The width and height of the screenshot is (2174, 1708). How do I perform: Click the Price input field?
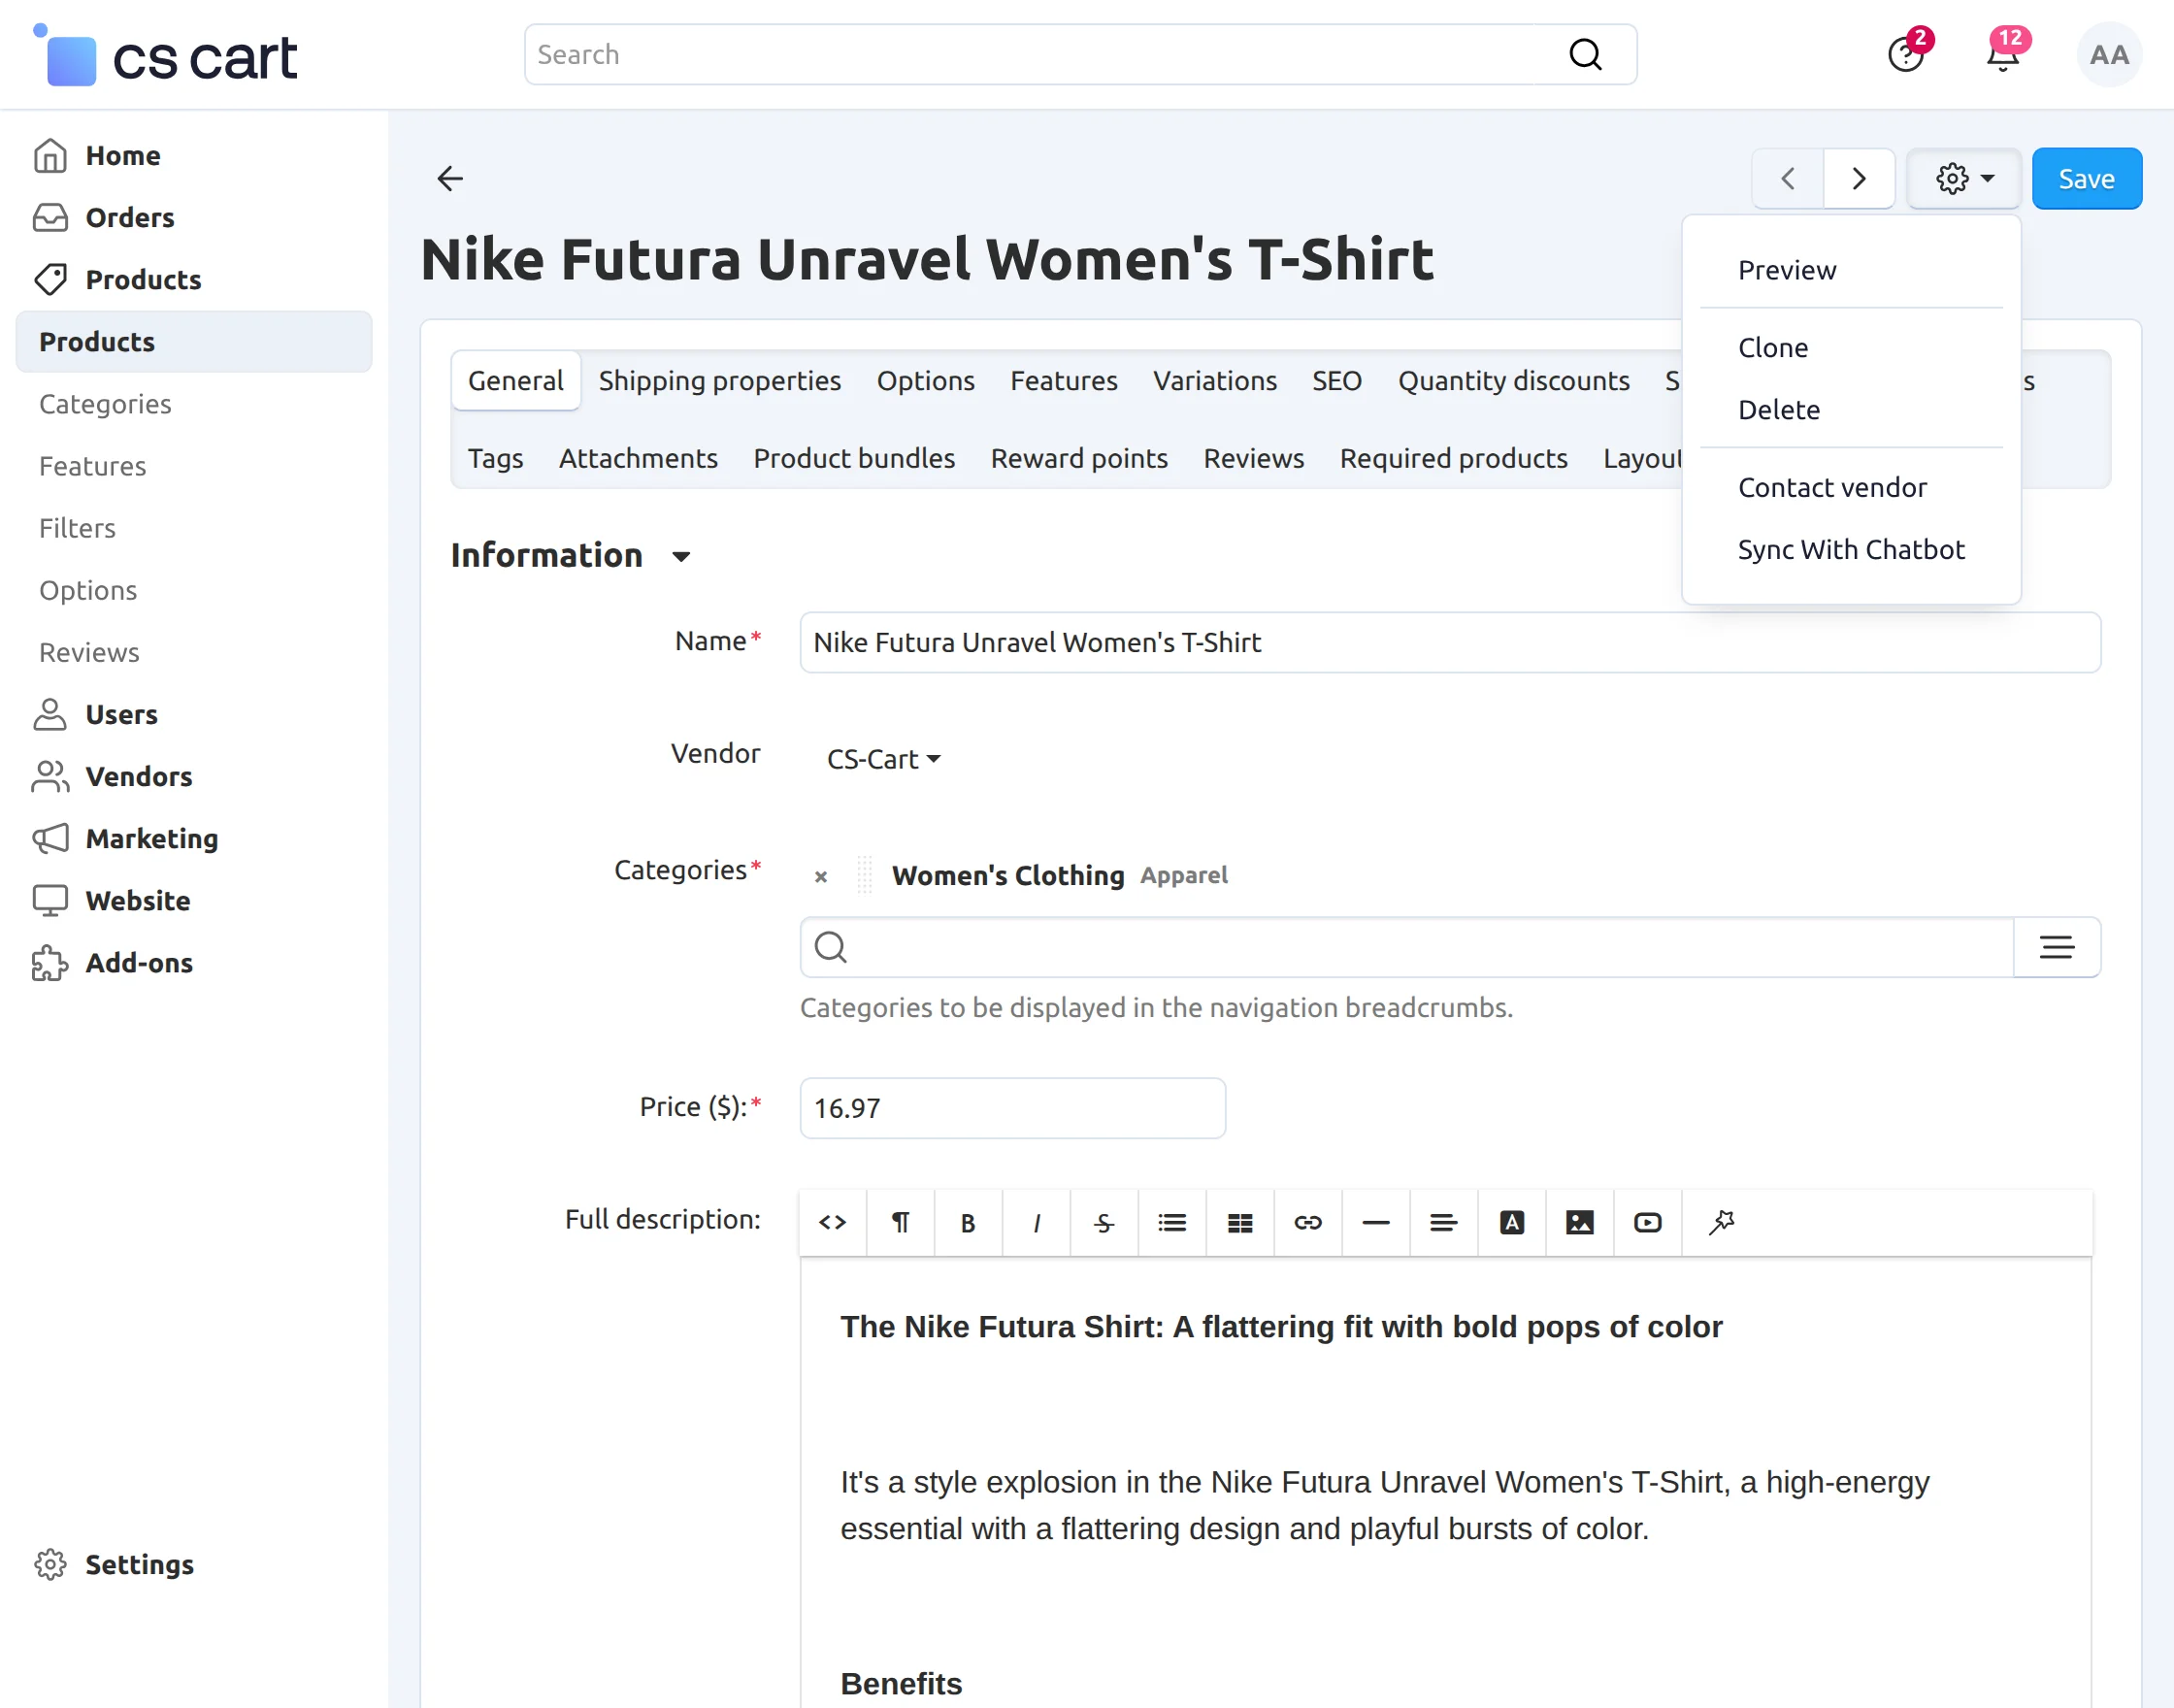(x=1012, y=1108)
